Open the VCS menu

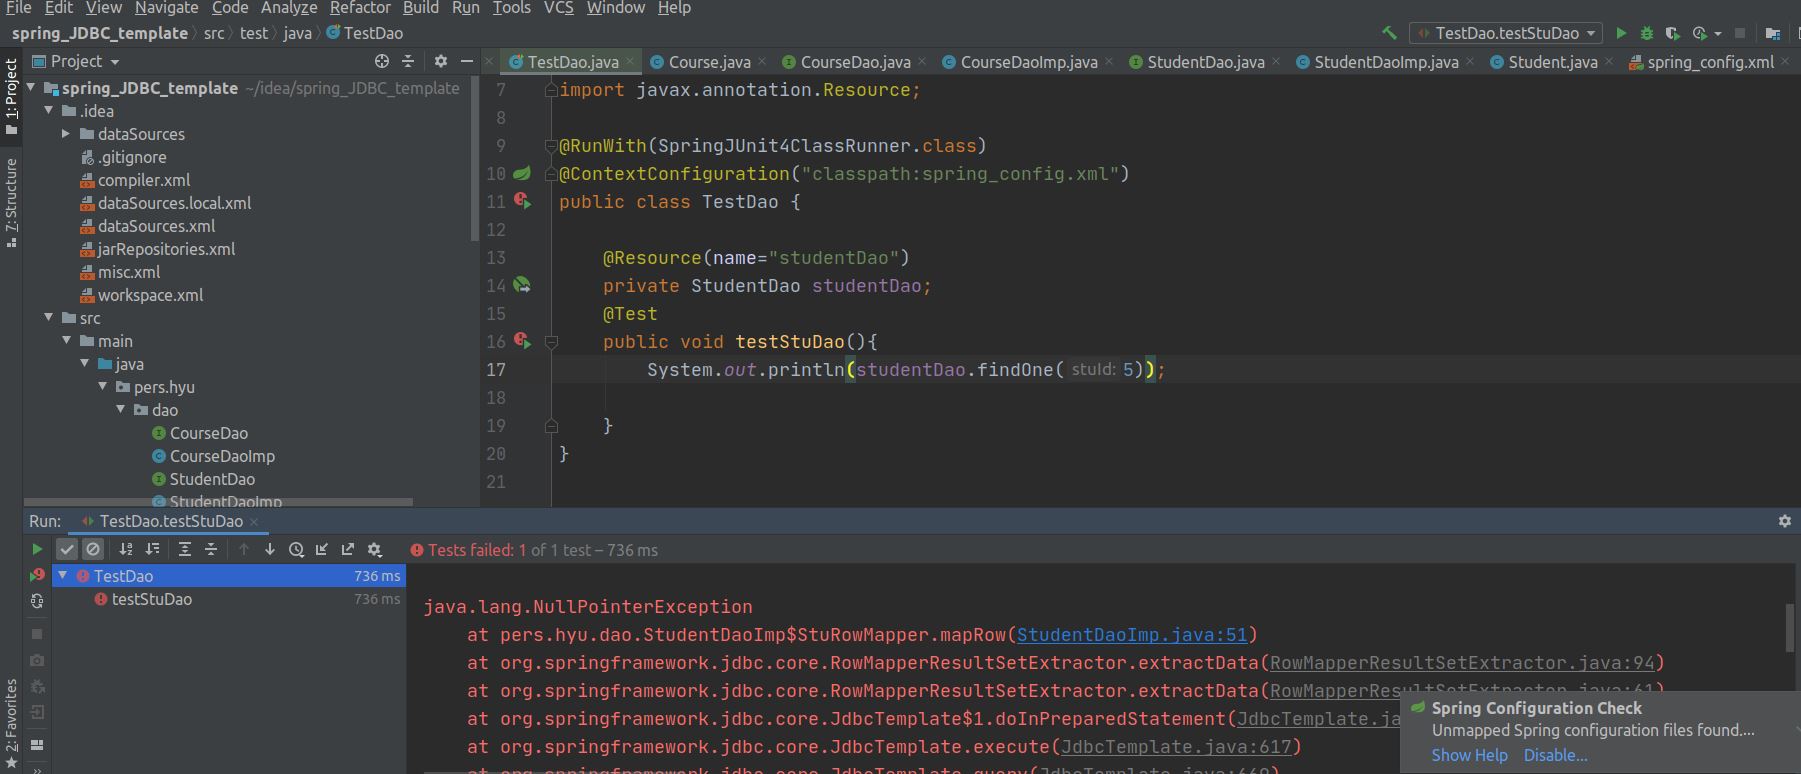point(558,8)
